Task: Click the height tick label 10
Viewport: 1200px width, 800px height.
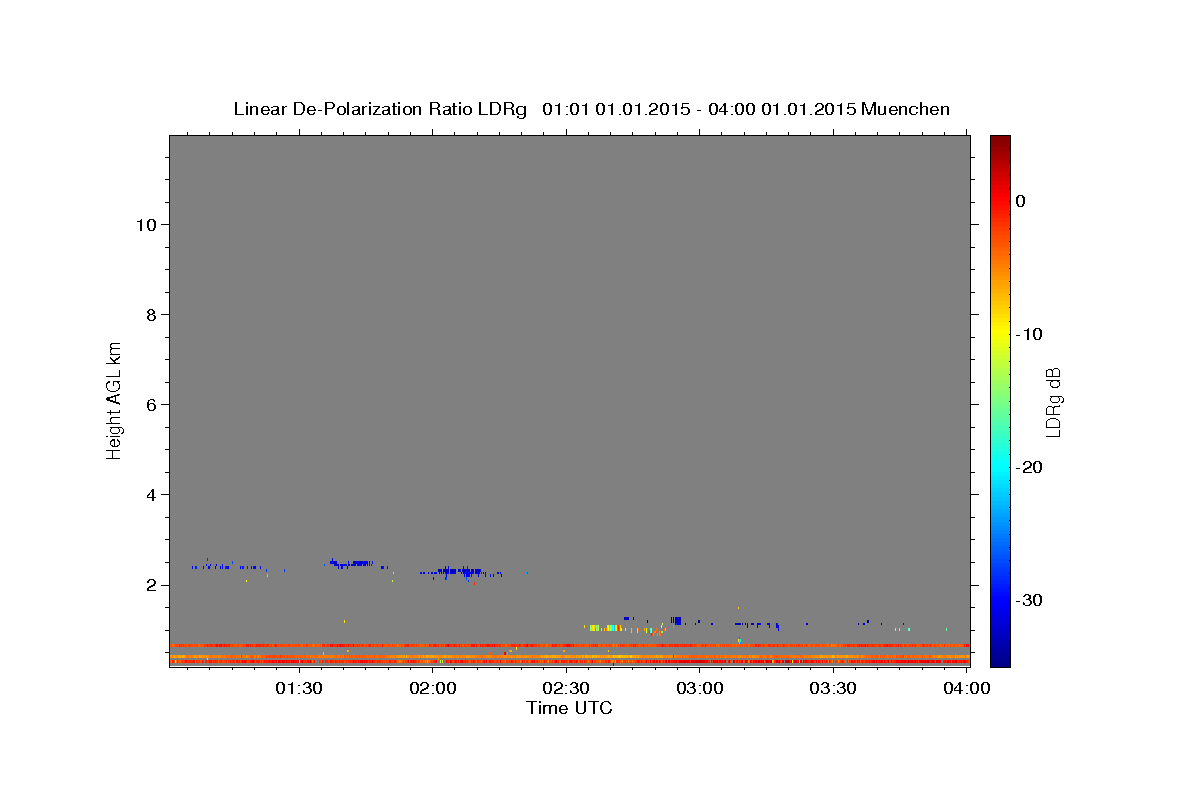Action: [145, 225]
